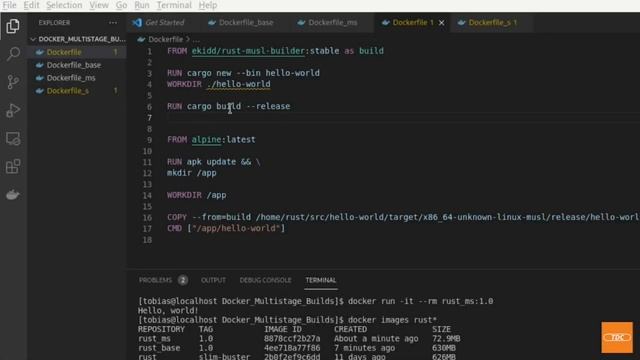The image size is (640, 360).
Task: Click the breadcrumb ellipsis segment
Action: (196, 40)
